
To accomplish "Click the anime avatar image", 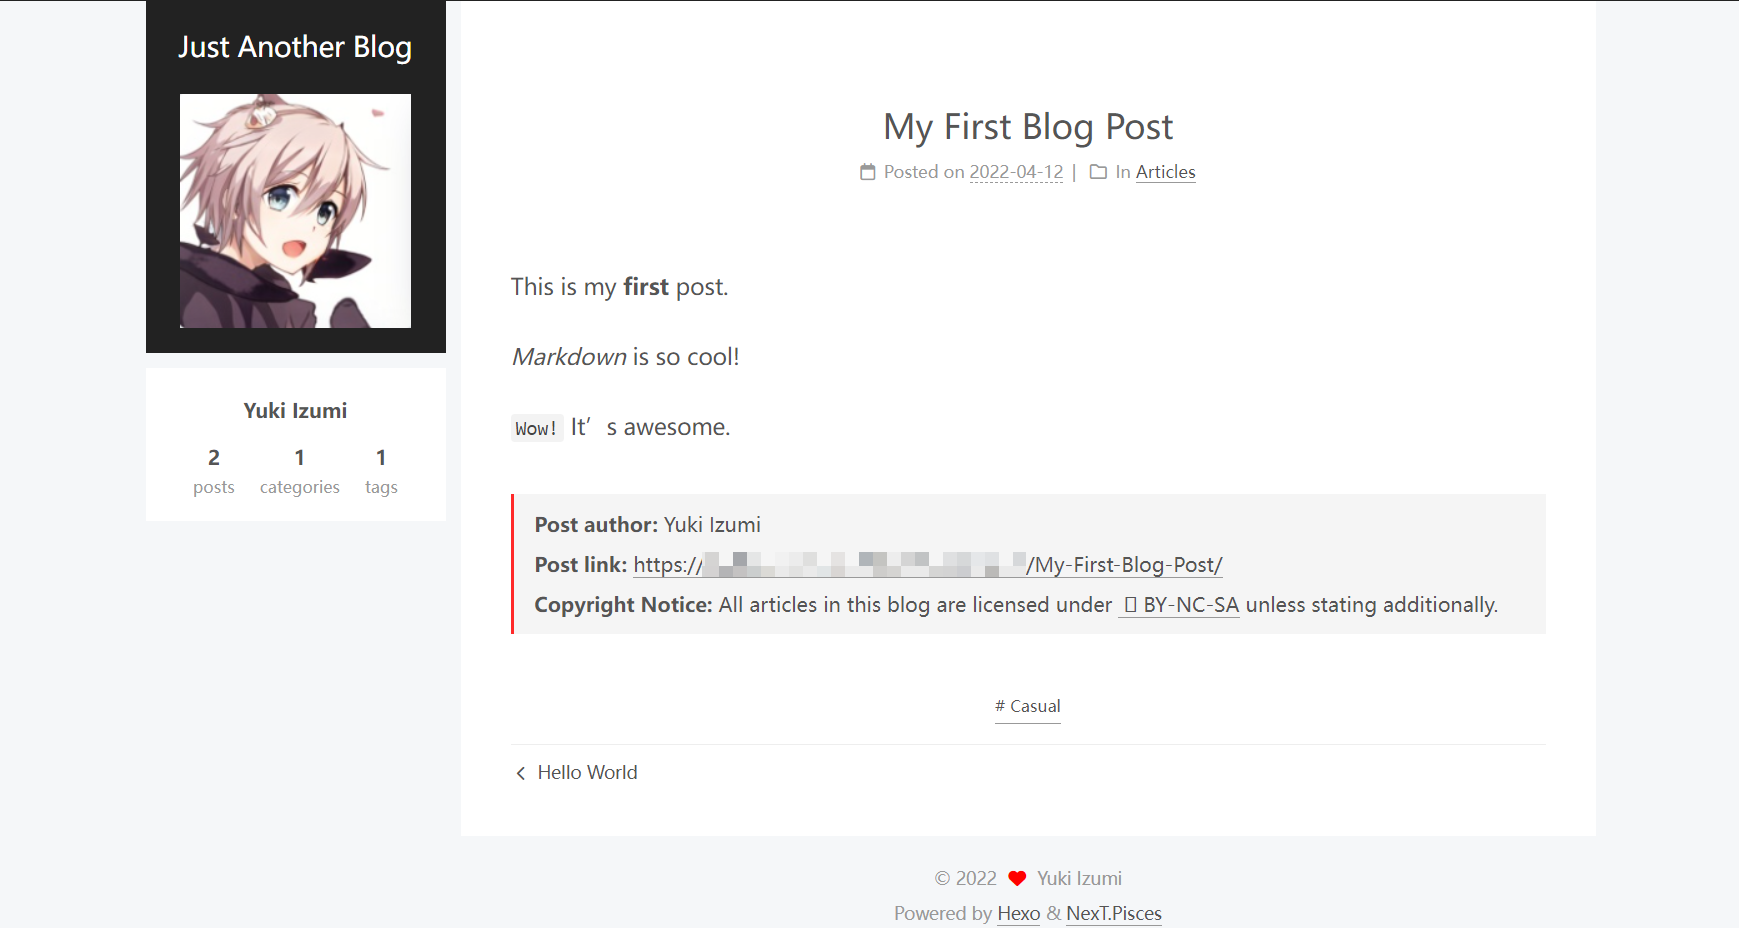I will 295,211.
